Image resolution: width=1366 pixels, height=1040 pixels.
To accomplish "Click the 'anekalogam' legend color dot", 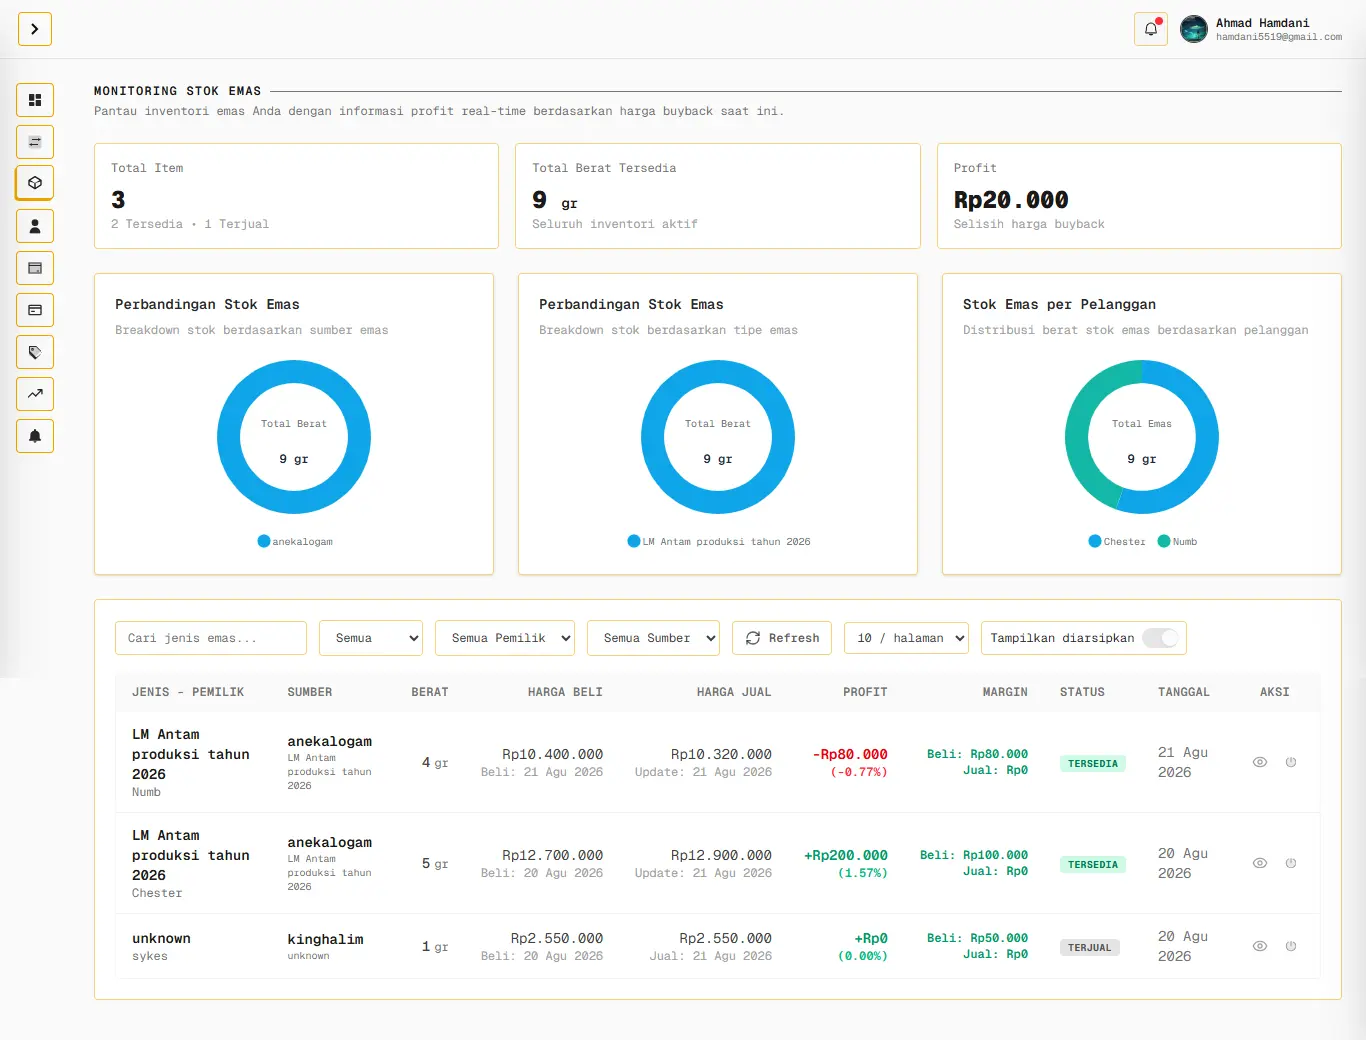I will tap(264, 541).
